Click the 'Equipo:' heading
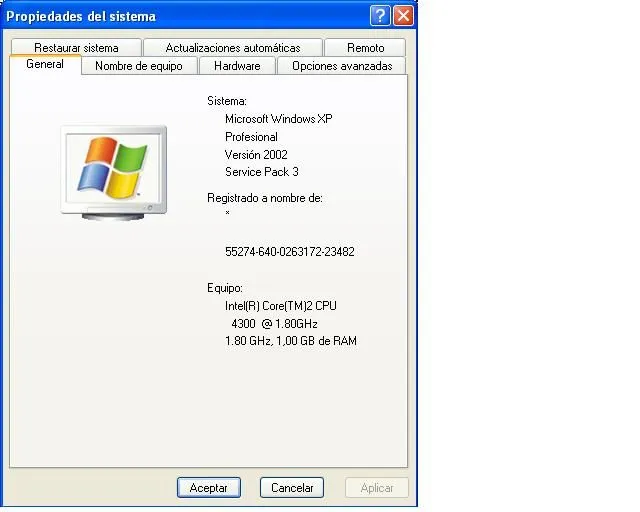This screenshot has width=640, height=512. [x=225, y=288]
